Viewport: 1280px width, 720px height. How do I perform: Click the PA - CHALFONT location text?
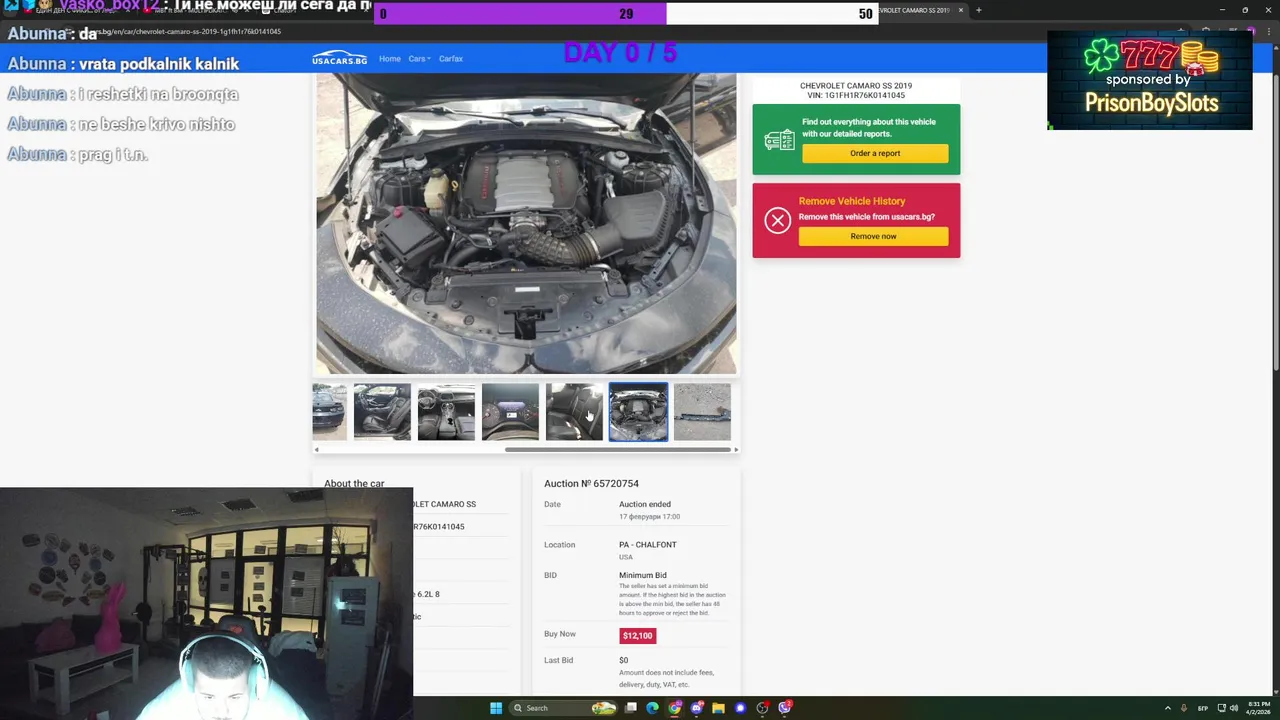coord(648,545)
